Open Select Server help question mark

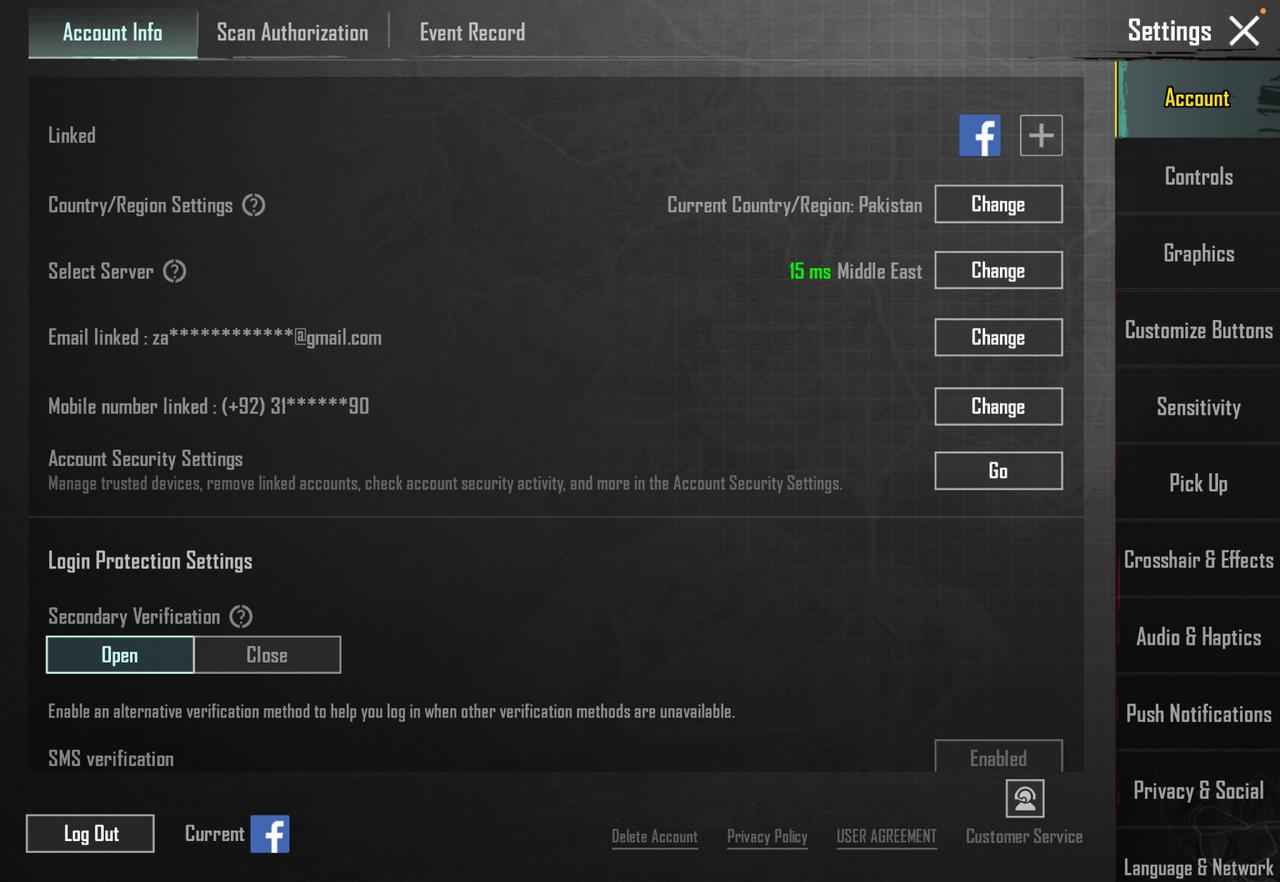pyautogui.click(x=175, y=271)
